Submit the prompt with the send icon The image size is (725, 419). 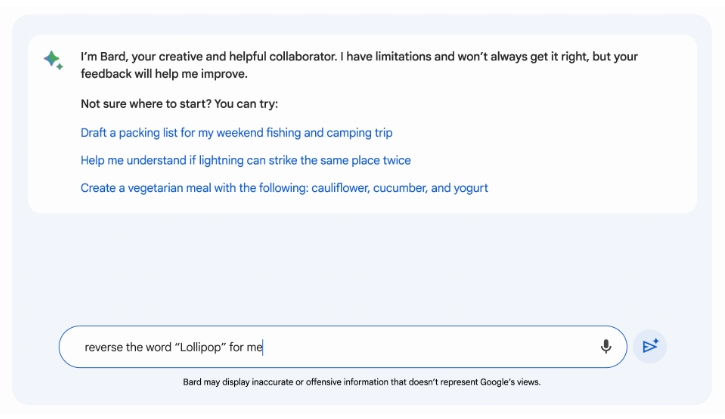coord(650,346)
